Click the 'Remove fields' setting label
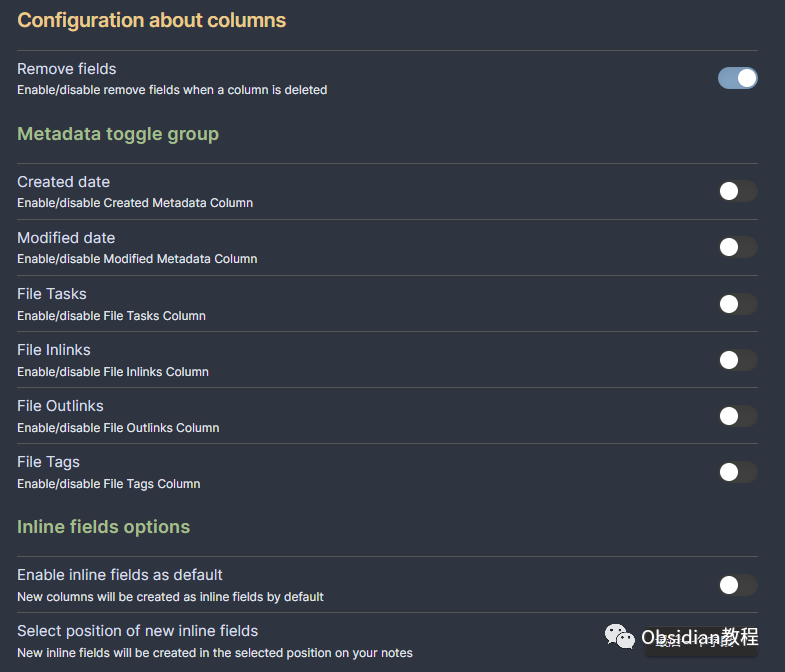Viewport: 785px width, 672px height. click(67, 69)
